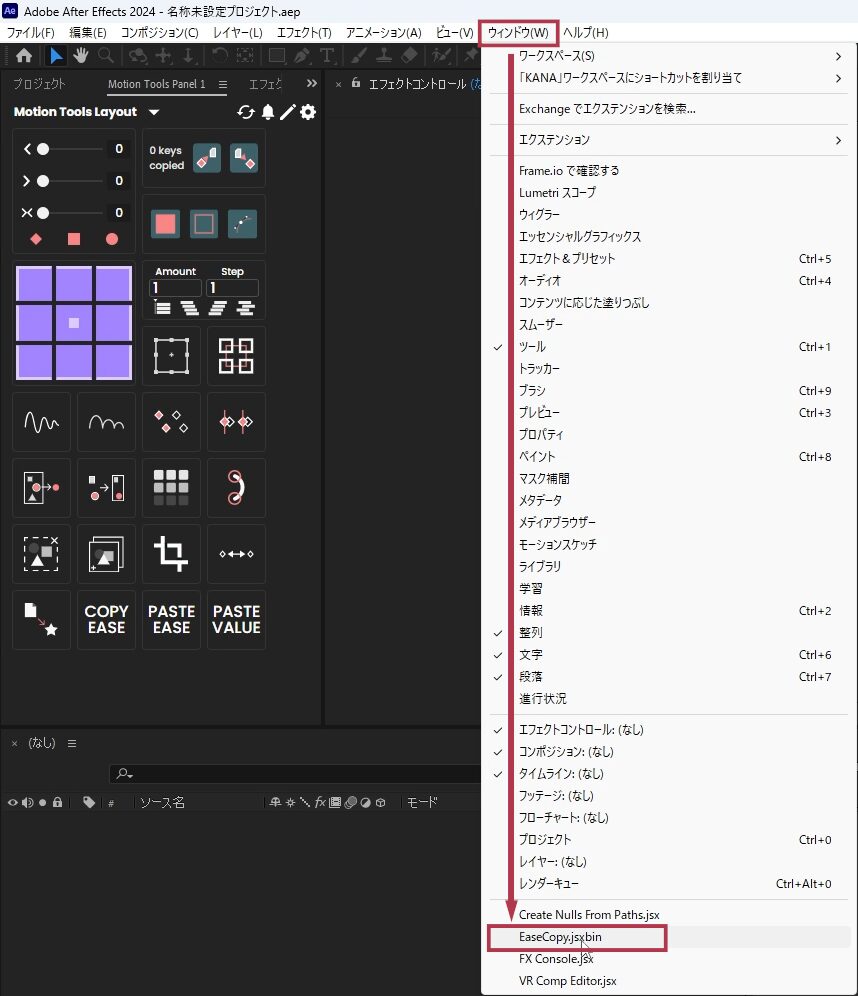Select the Hand tool
The image size is (858, 996).
pos(81,56)
